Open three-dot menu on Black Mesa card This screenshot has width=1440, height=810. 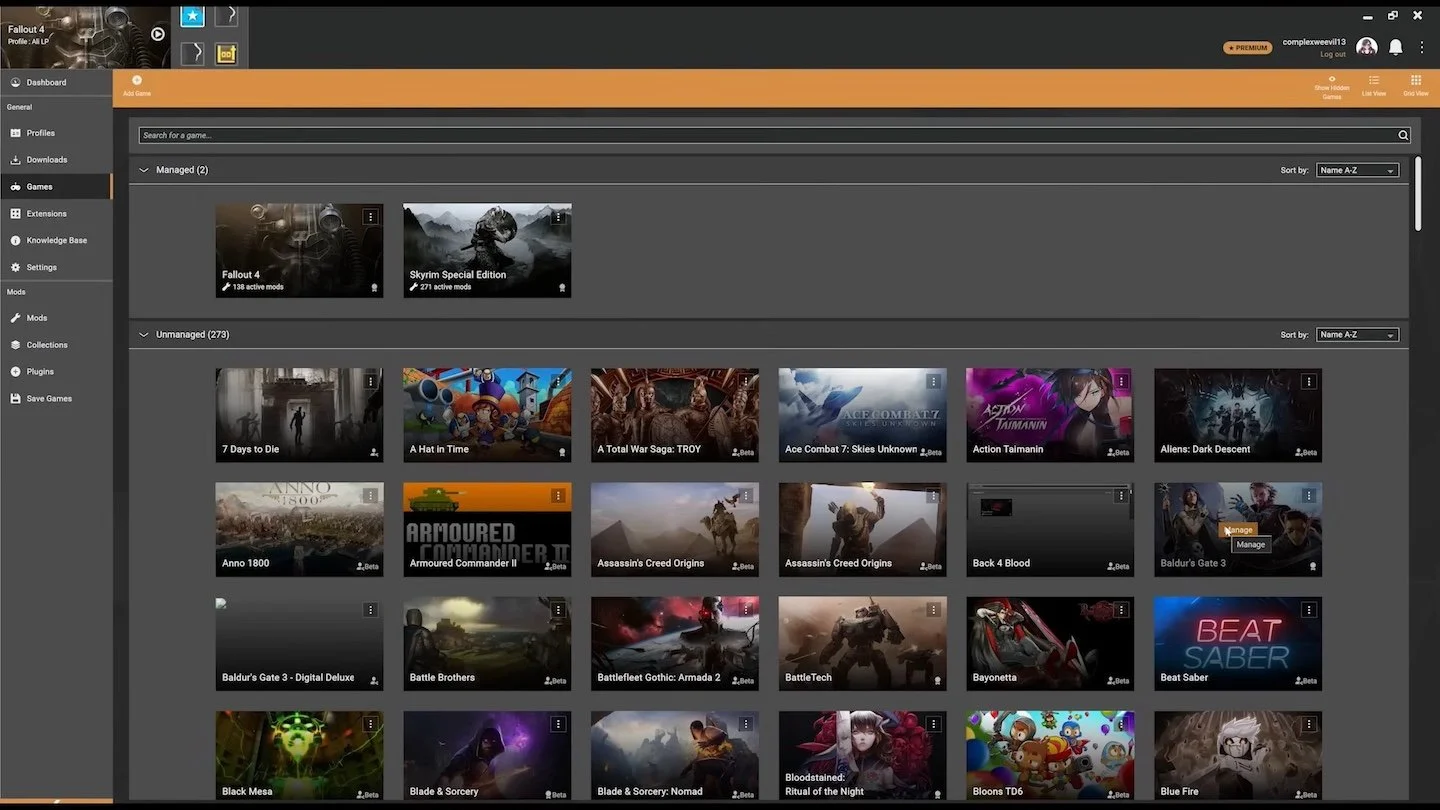[x=371, y=724]
